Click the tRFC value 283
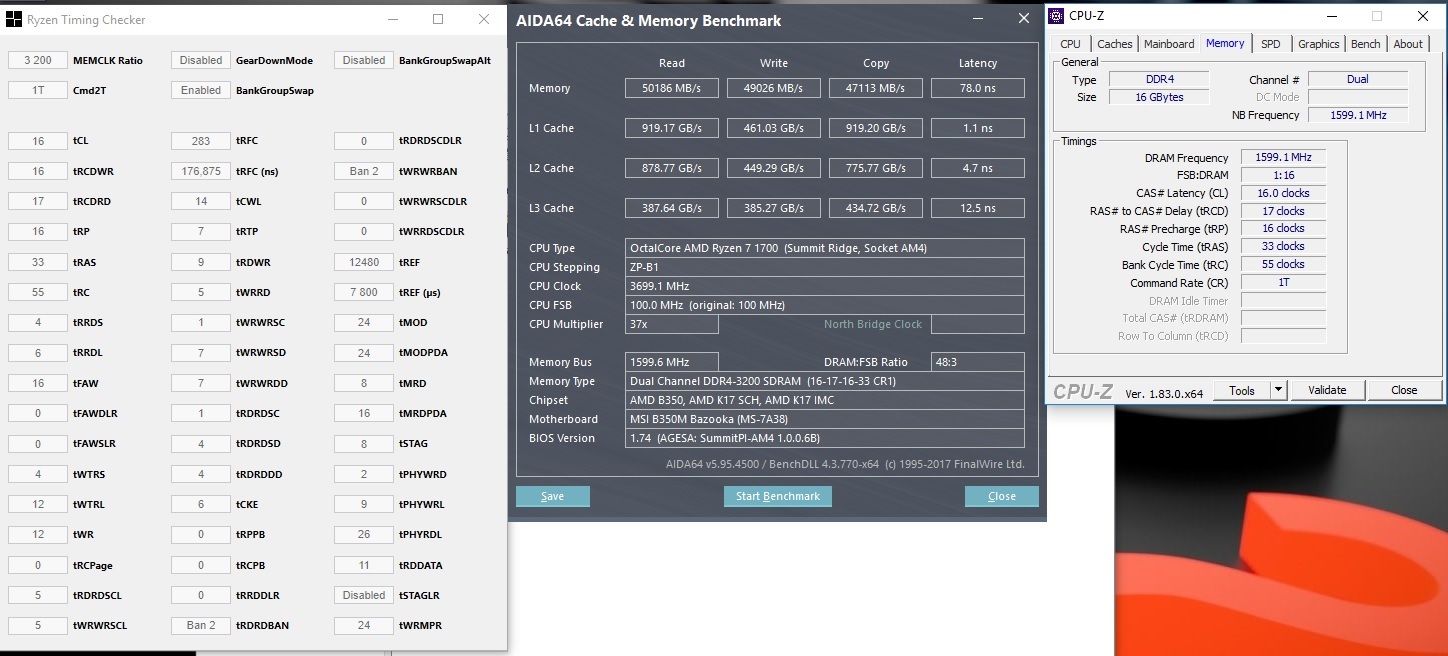 coord(201,141)
